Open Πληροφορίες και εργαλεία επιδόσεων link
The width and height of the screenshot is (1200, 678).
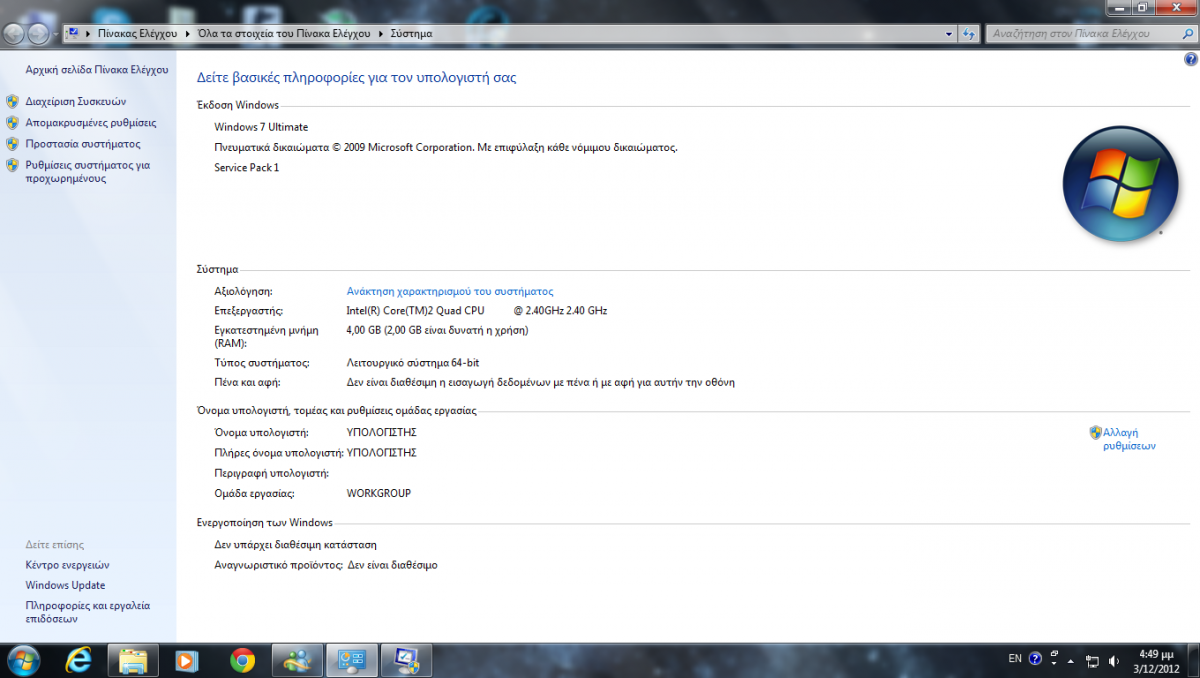click(87, 612)
